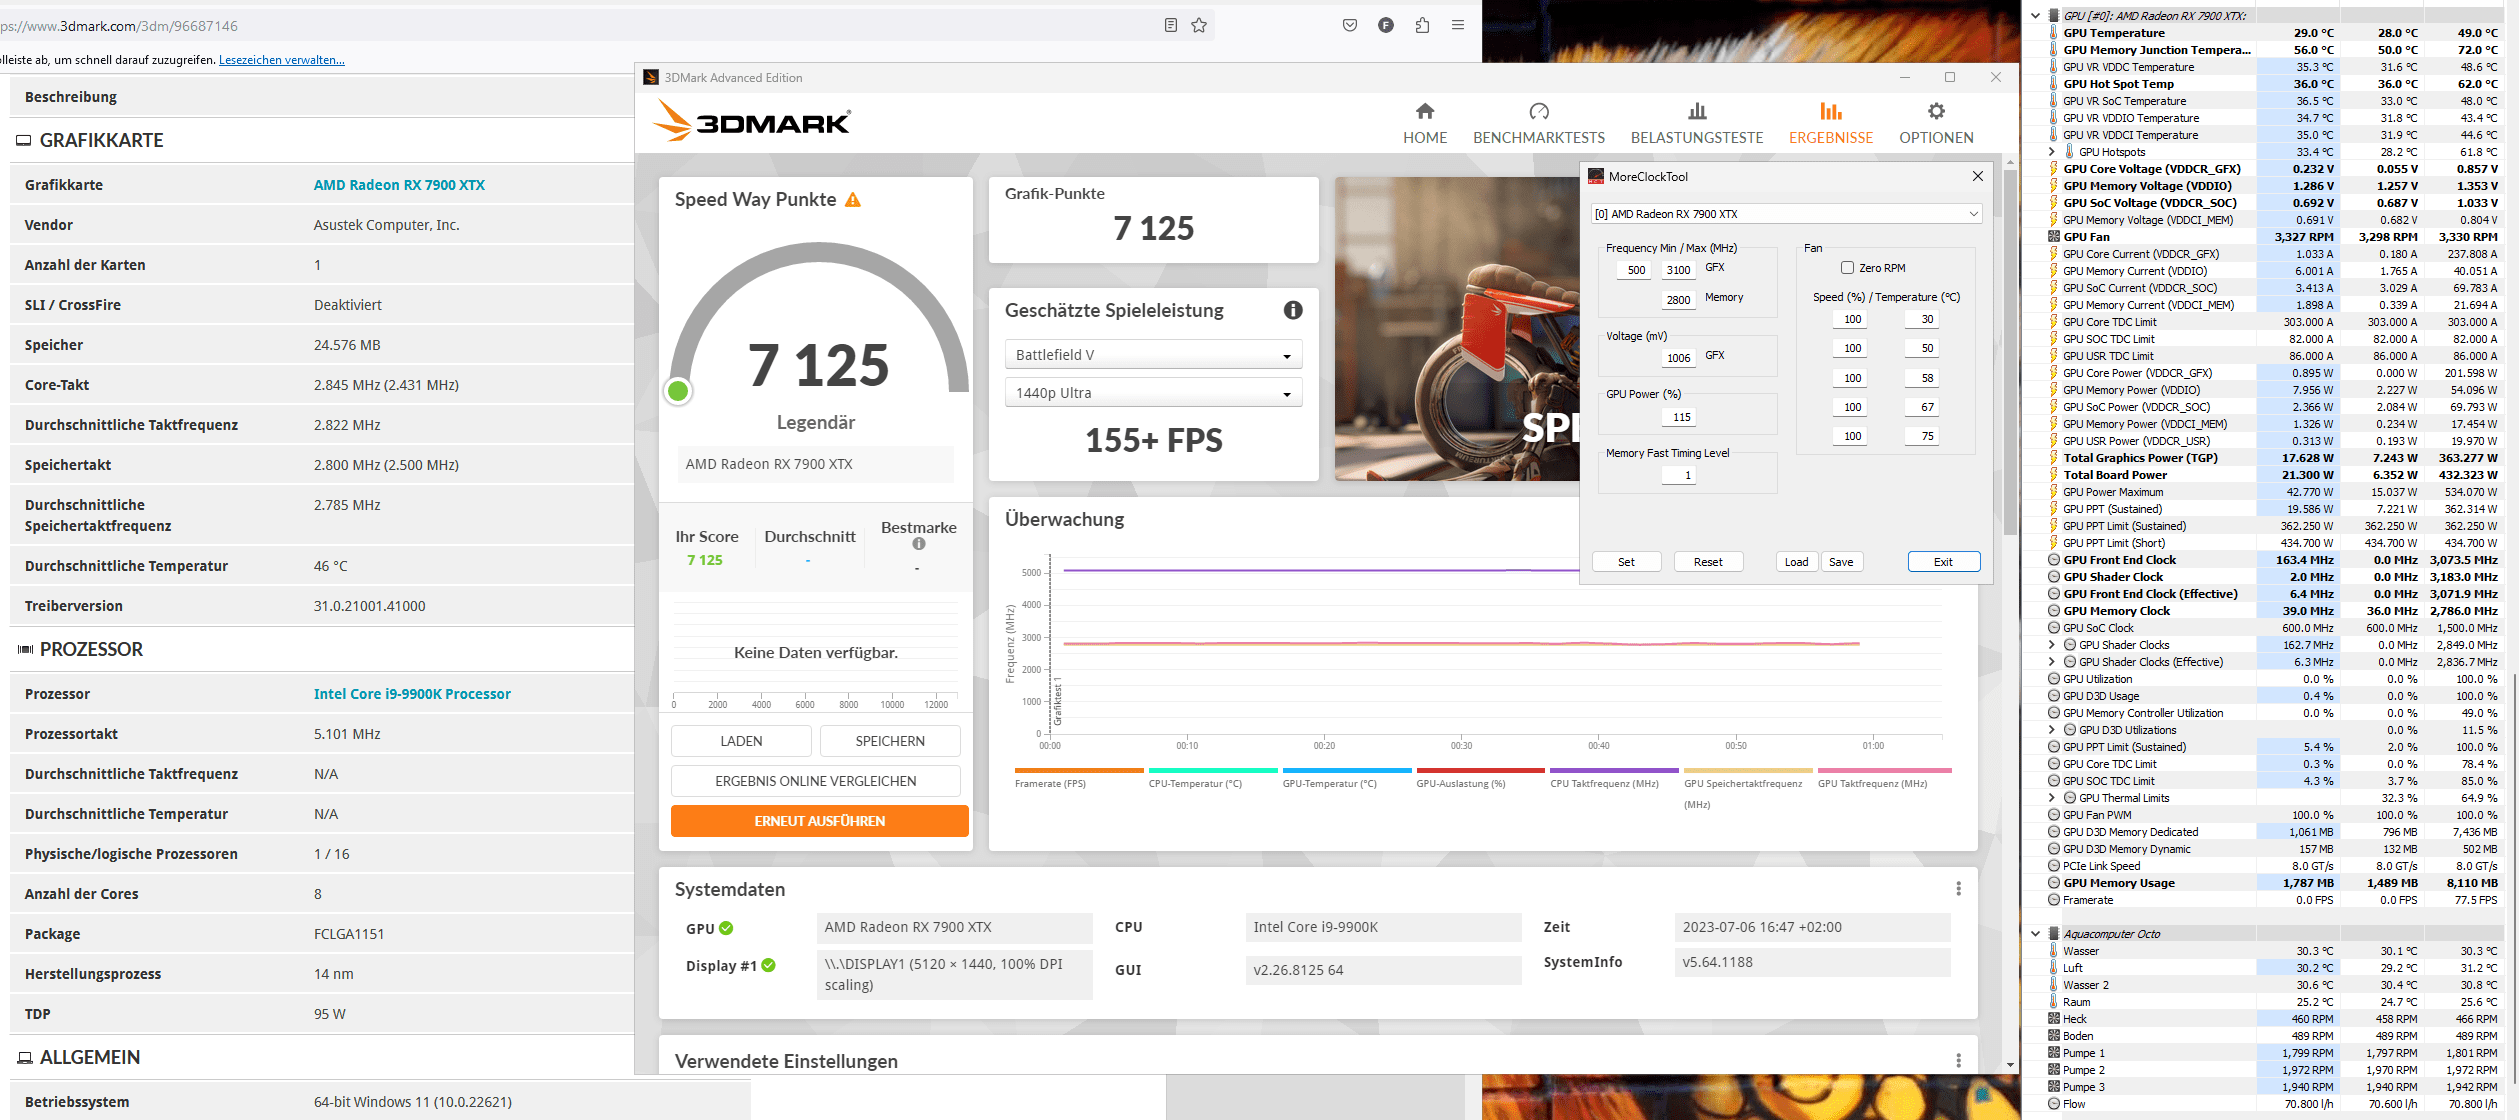Enable the Zero RPM checkbox

tap(1847, 268)
